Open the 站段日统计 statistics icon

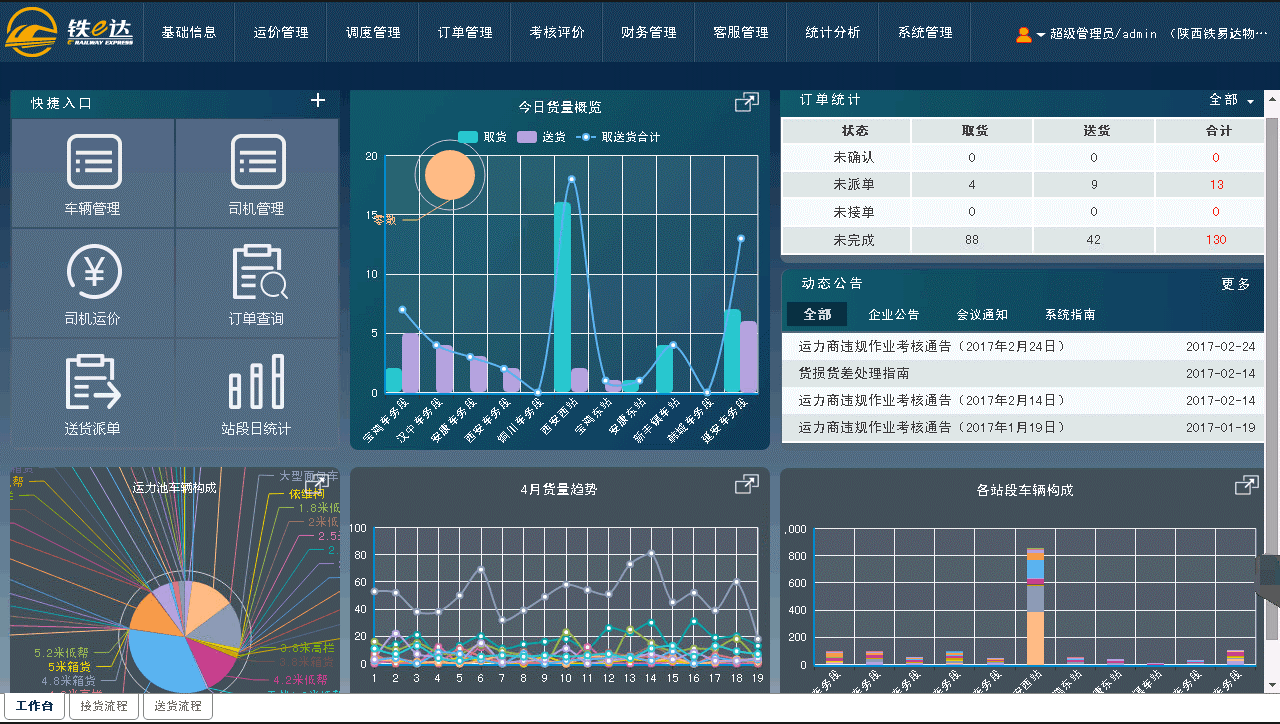pos(257,382)
